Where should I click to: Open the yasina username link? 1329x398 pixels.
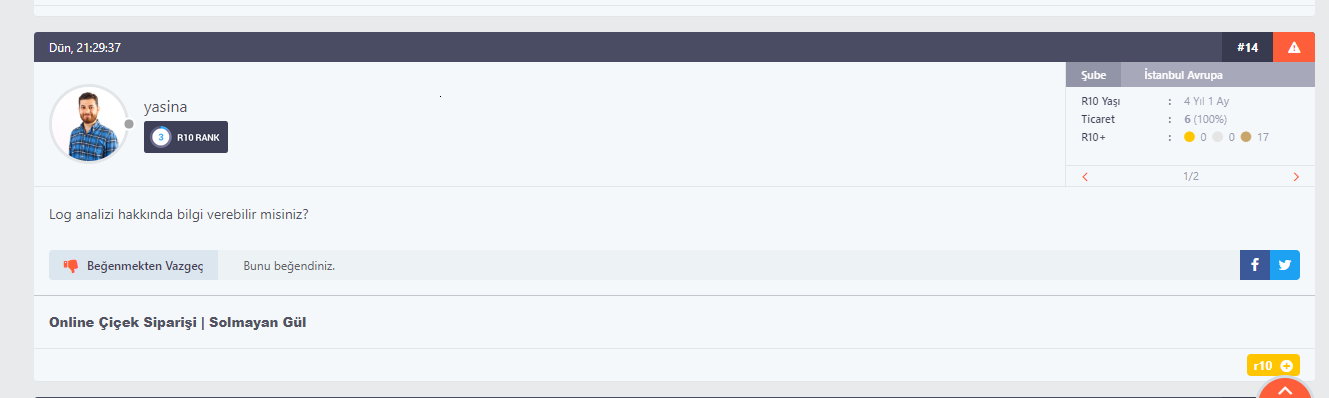click(x=165, y=107)
